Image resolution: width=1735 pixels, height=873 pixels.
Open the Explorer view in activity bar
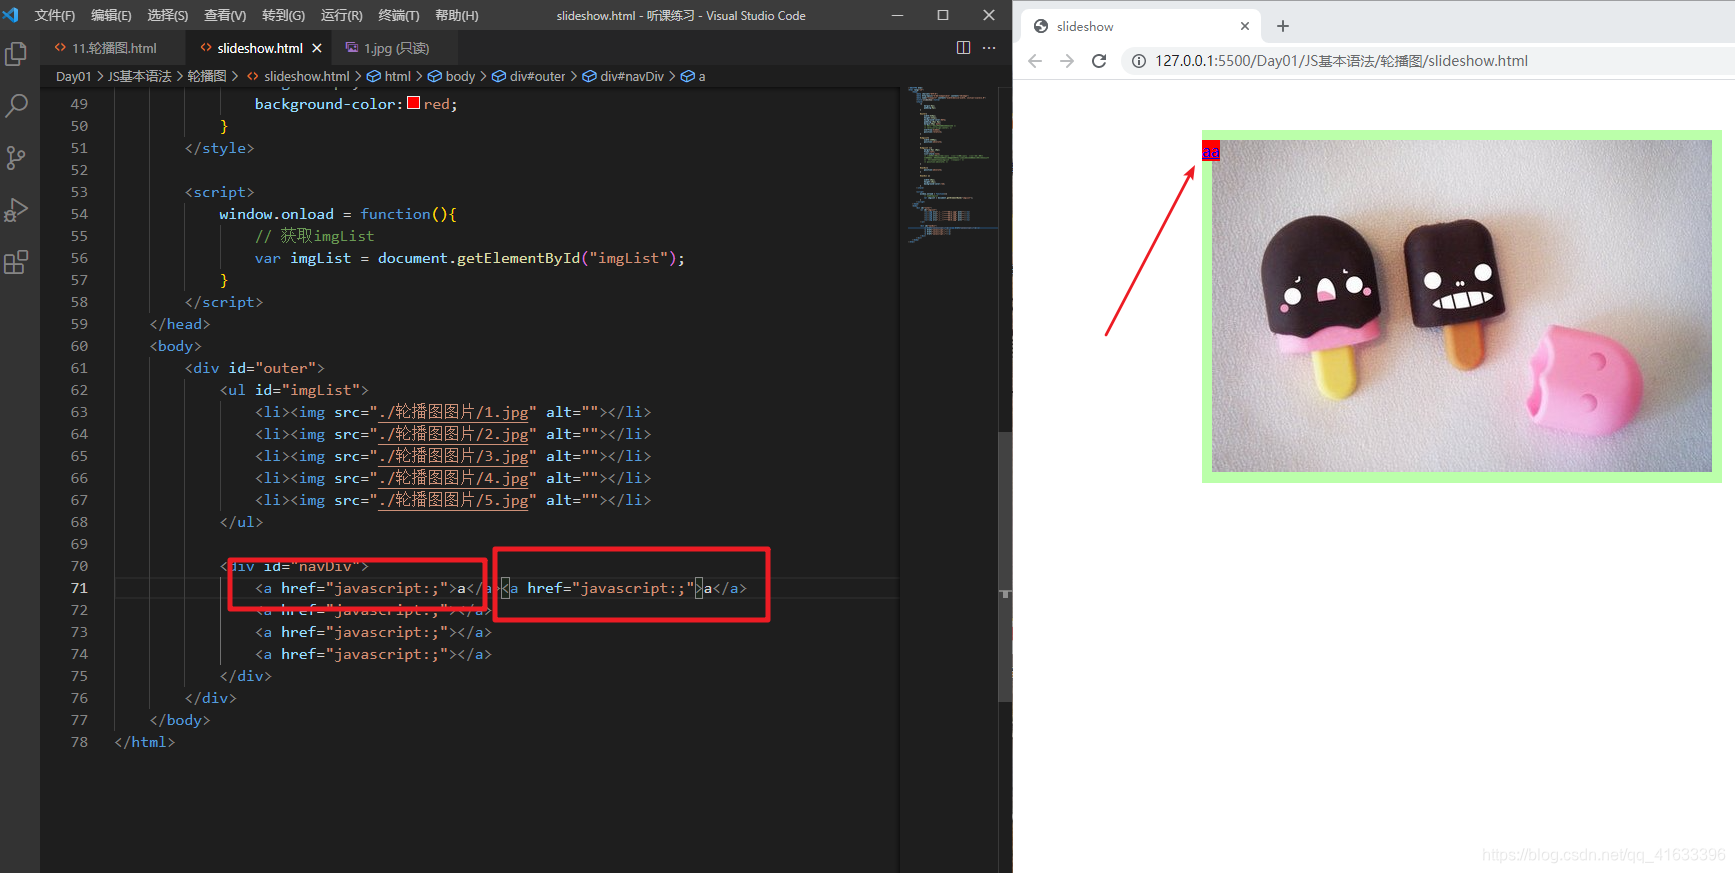pyautogui.click(x=16, y=53)
